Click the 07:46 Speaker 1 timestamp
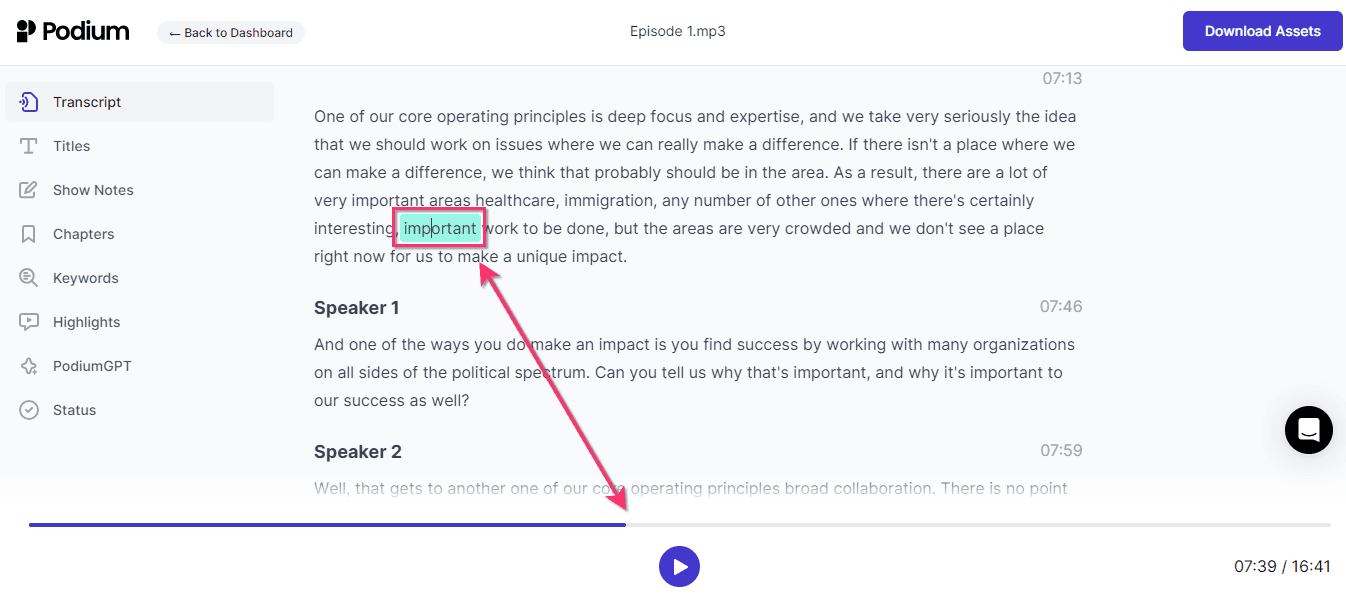1346x599 pixels. [x=1063, y=306]
